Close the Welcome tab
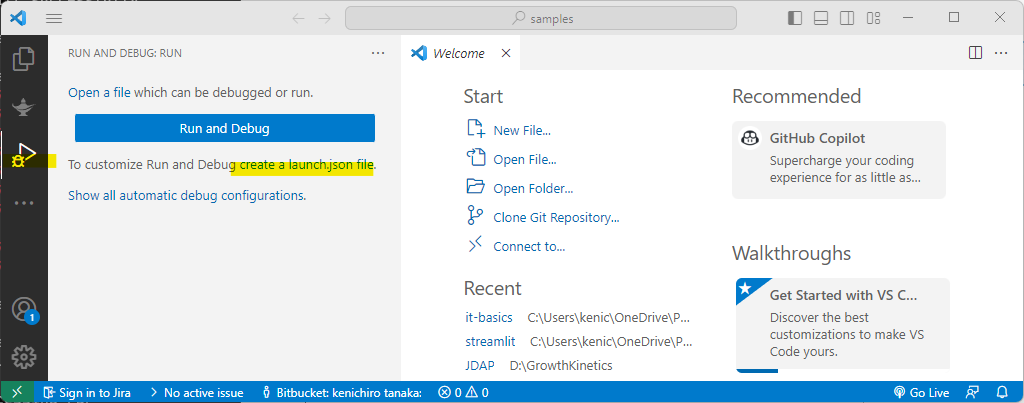This screenshot has width=1024, height=403. (505, 54)
